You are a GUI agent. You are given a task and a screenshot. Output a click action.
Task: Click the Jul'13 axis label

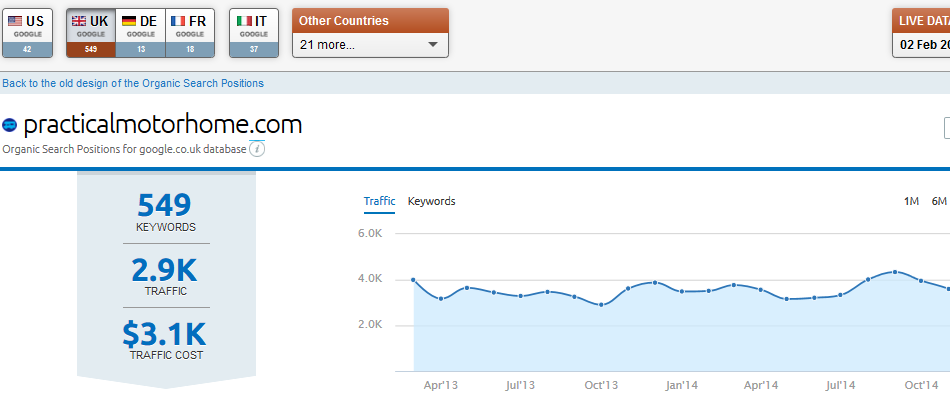tap(520, 385)
